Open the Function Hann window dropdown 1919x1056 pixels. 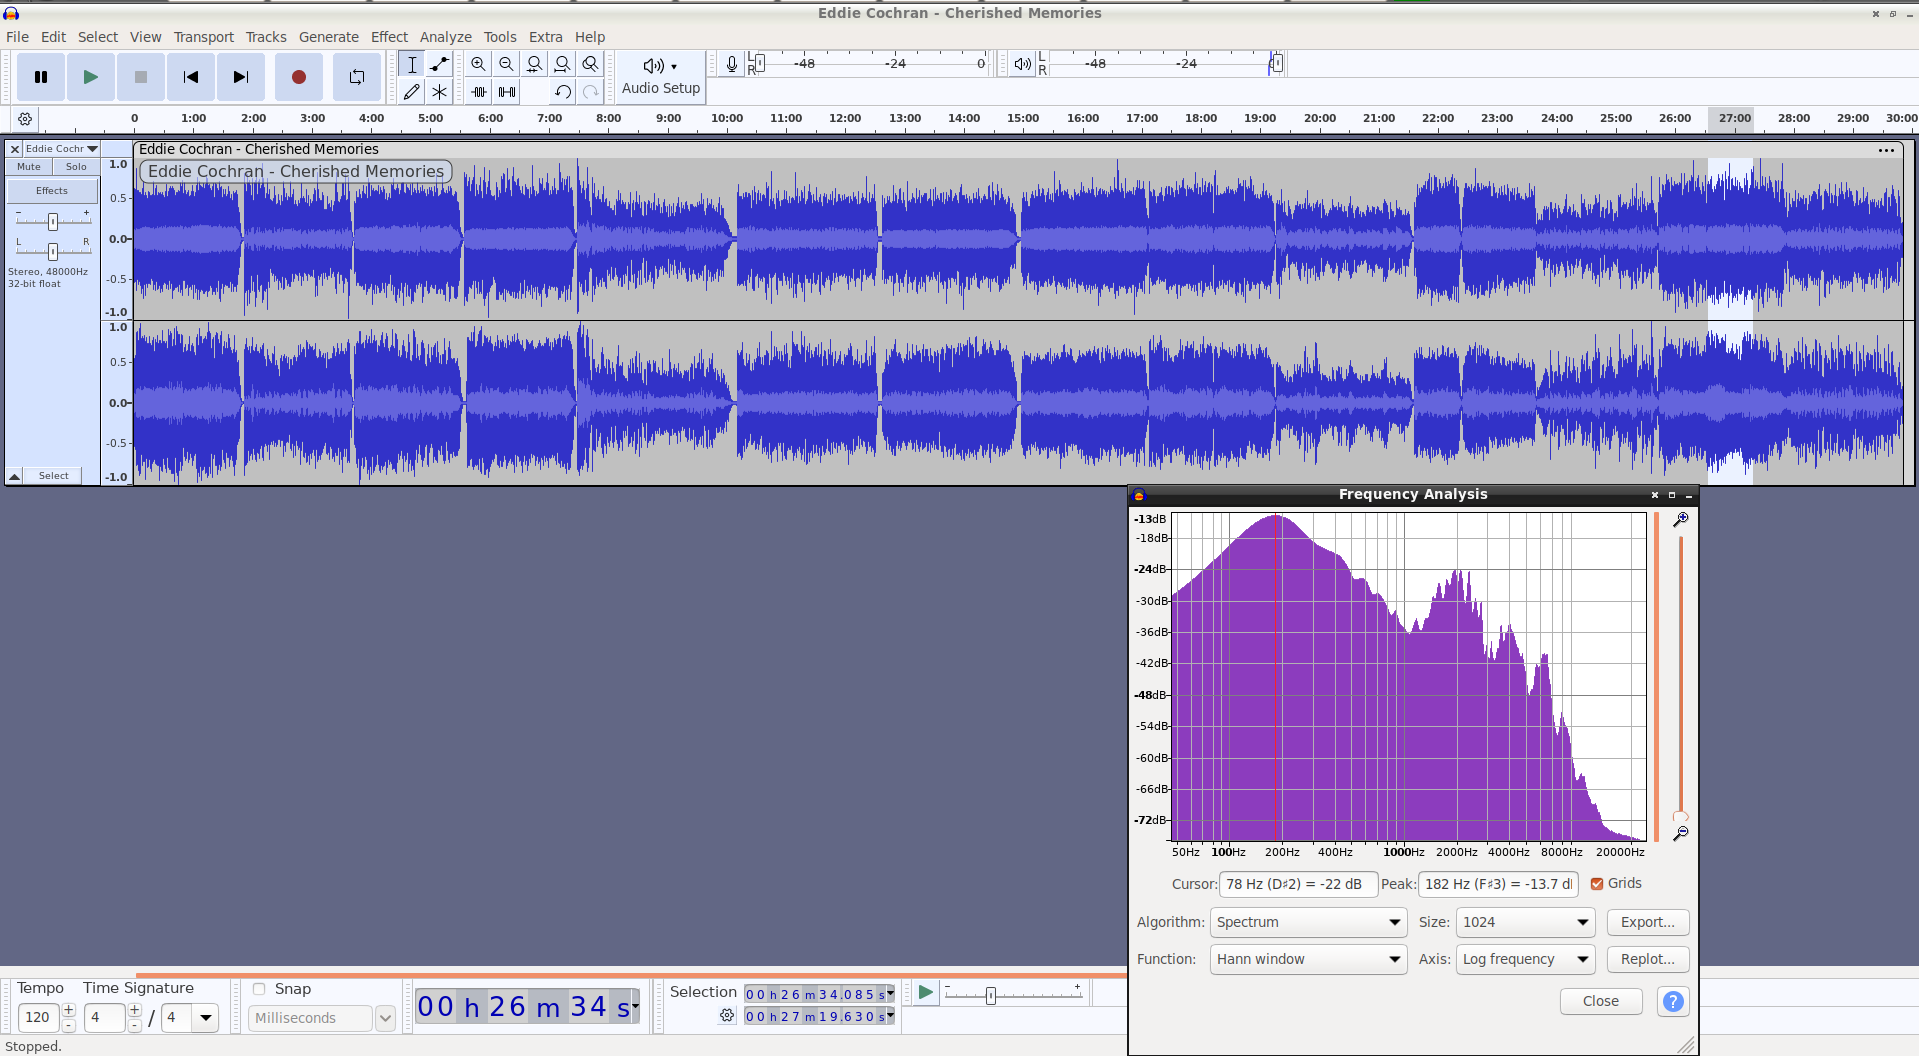point(1308,959)
